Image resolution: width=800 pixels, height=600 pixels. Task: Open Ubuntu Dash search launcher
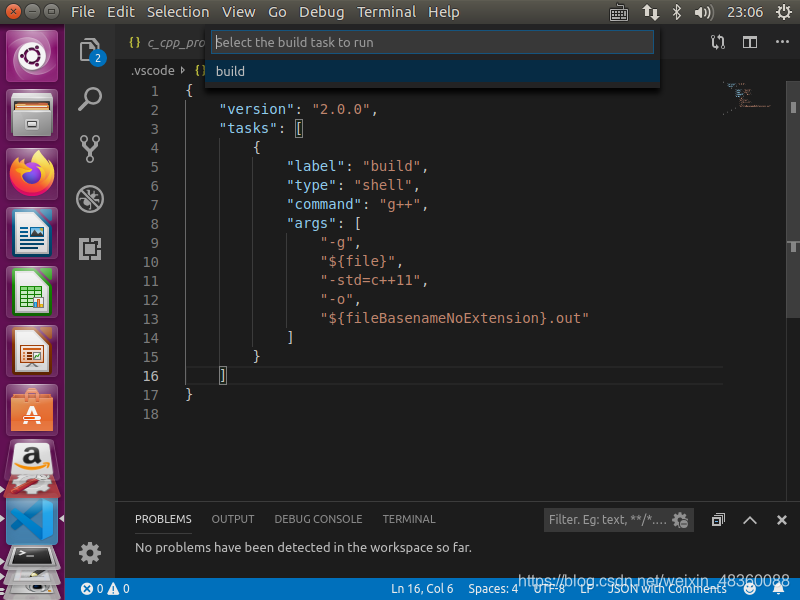click(x=32, y=55)
